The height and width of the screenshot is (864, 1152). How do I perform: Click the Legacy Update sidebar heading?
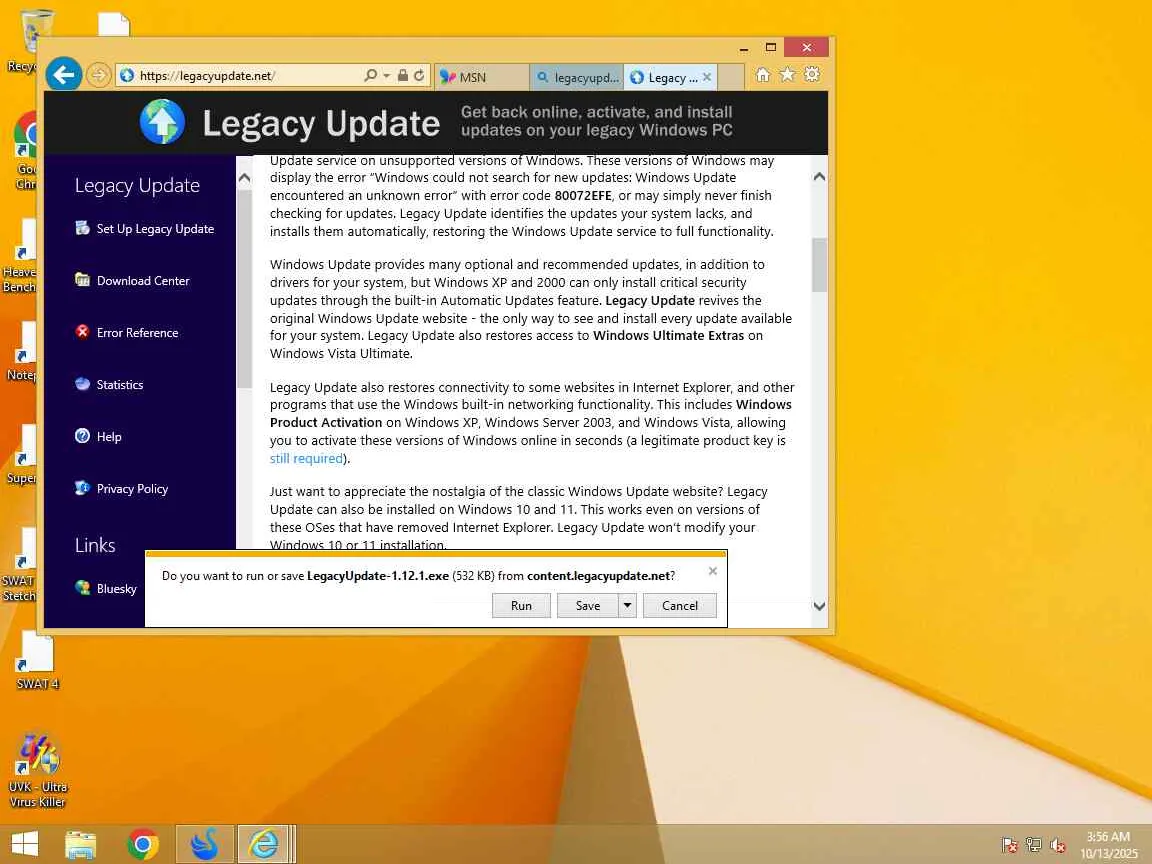pyautogui.click(x=137, y=185)
